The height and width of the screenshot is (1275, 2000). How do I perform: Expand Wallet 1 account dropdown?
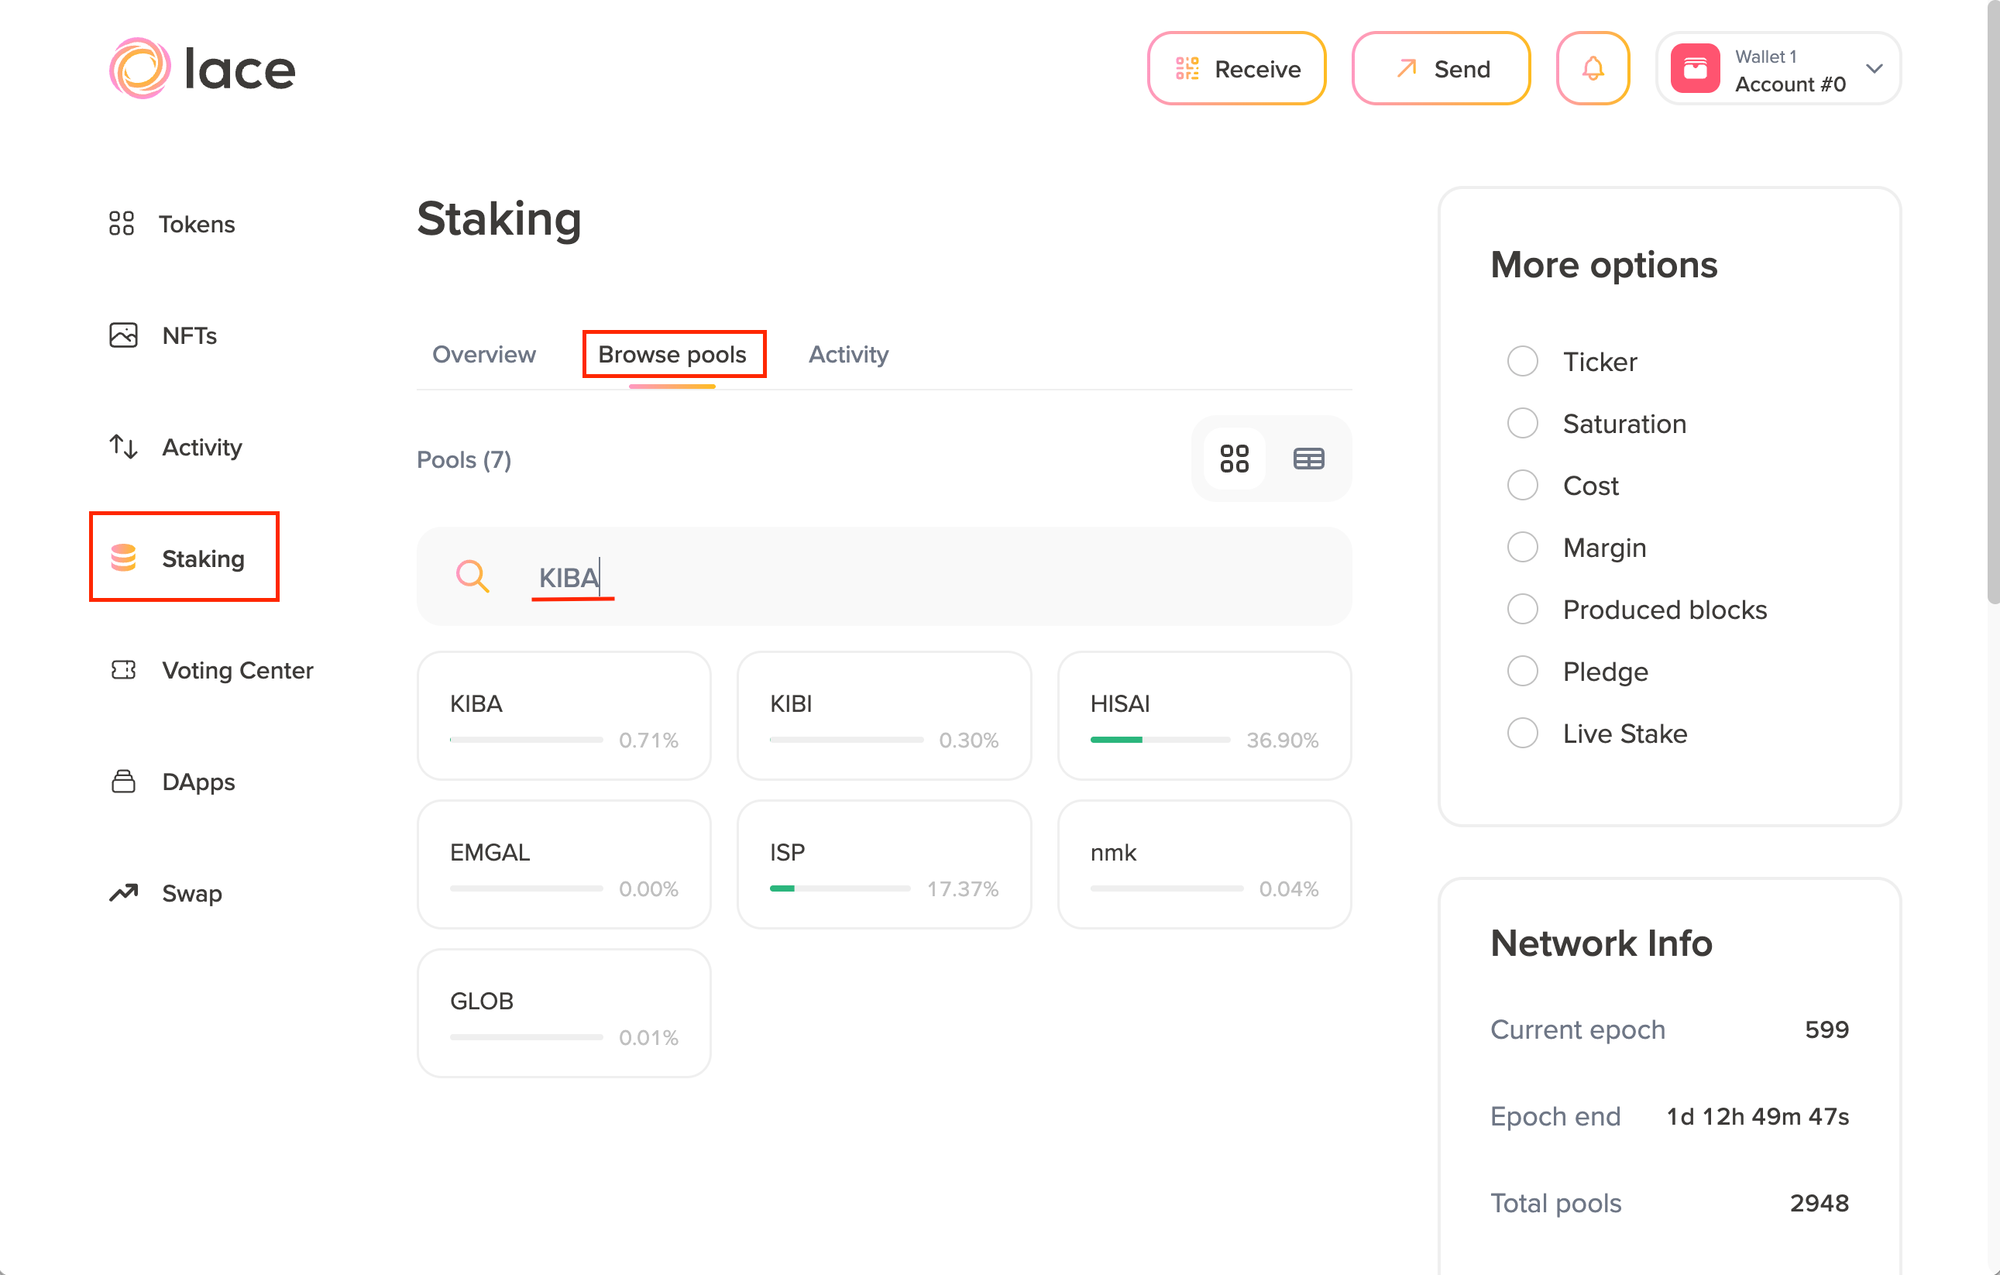pos(1777,69)
